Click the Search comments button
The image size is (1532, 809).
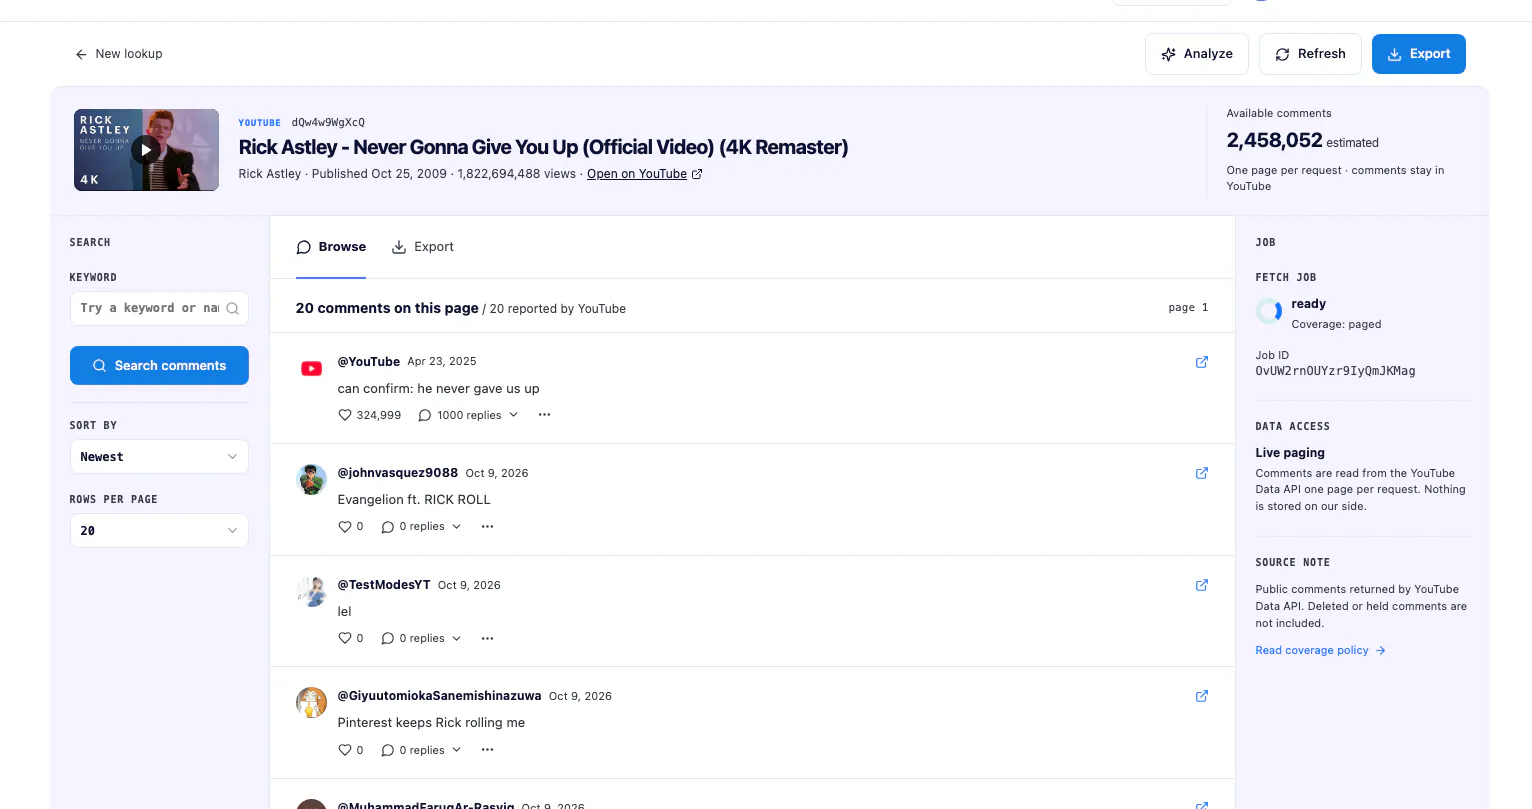point(159,366)
